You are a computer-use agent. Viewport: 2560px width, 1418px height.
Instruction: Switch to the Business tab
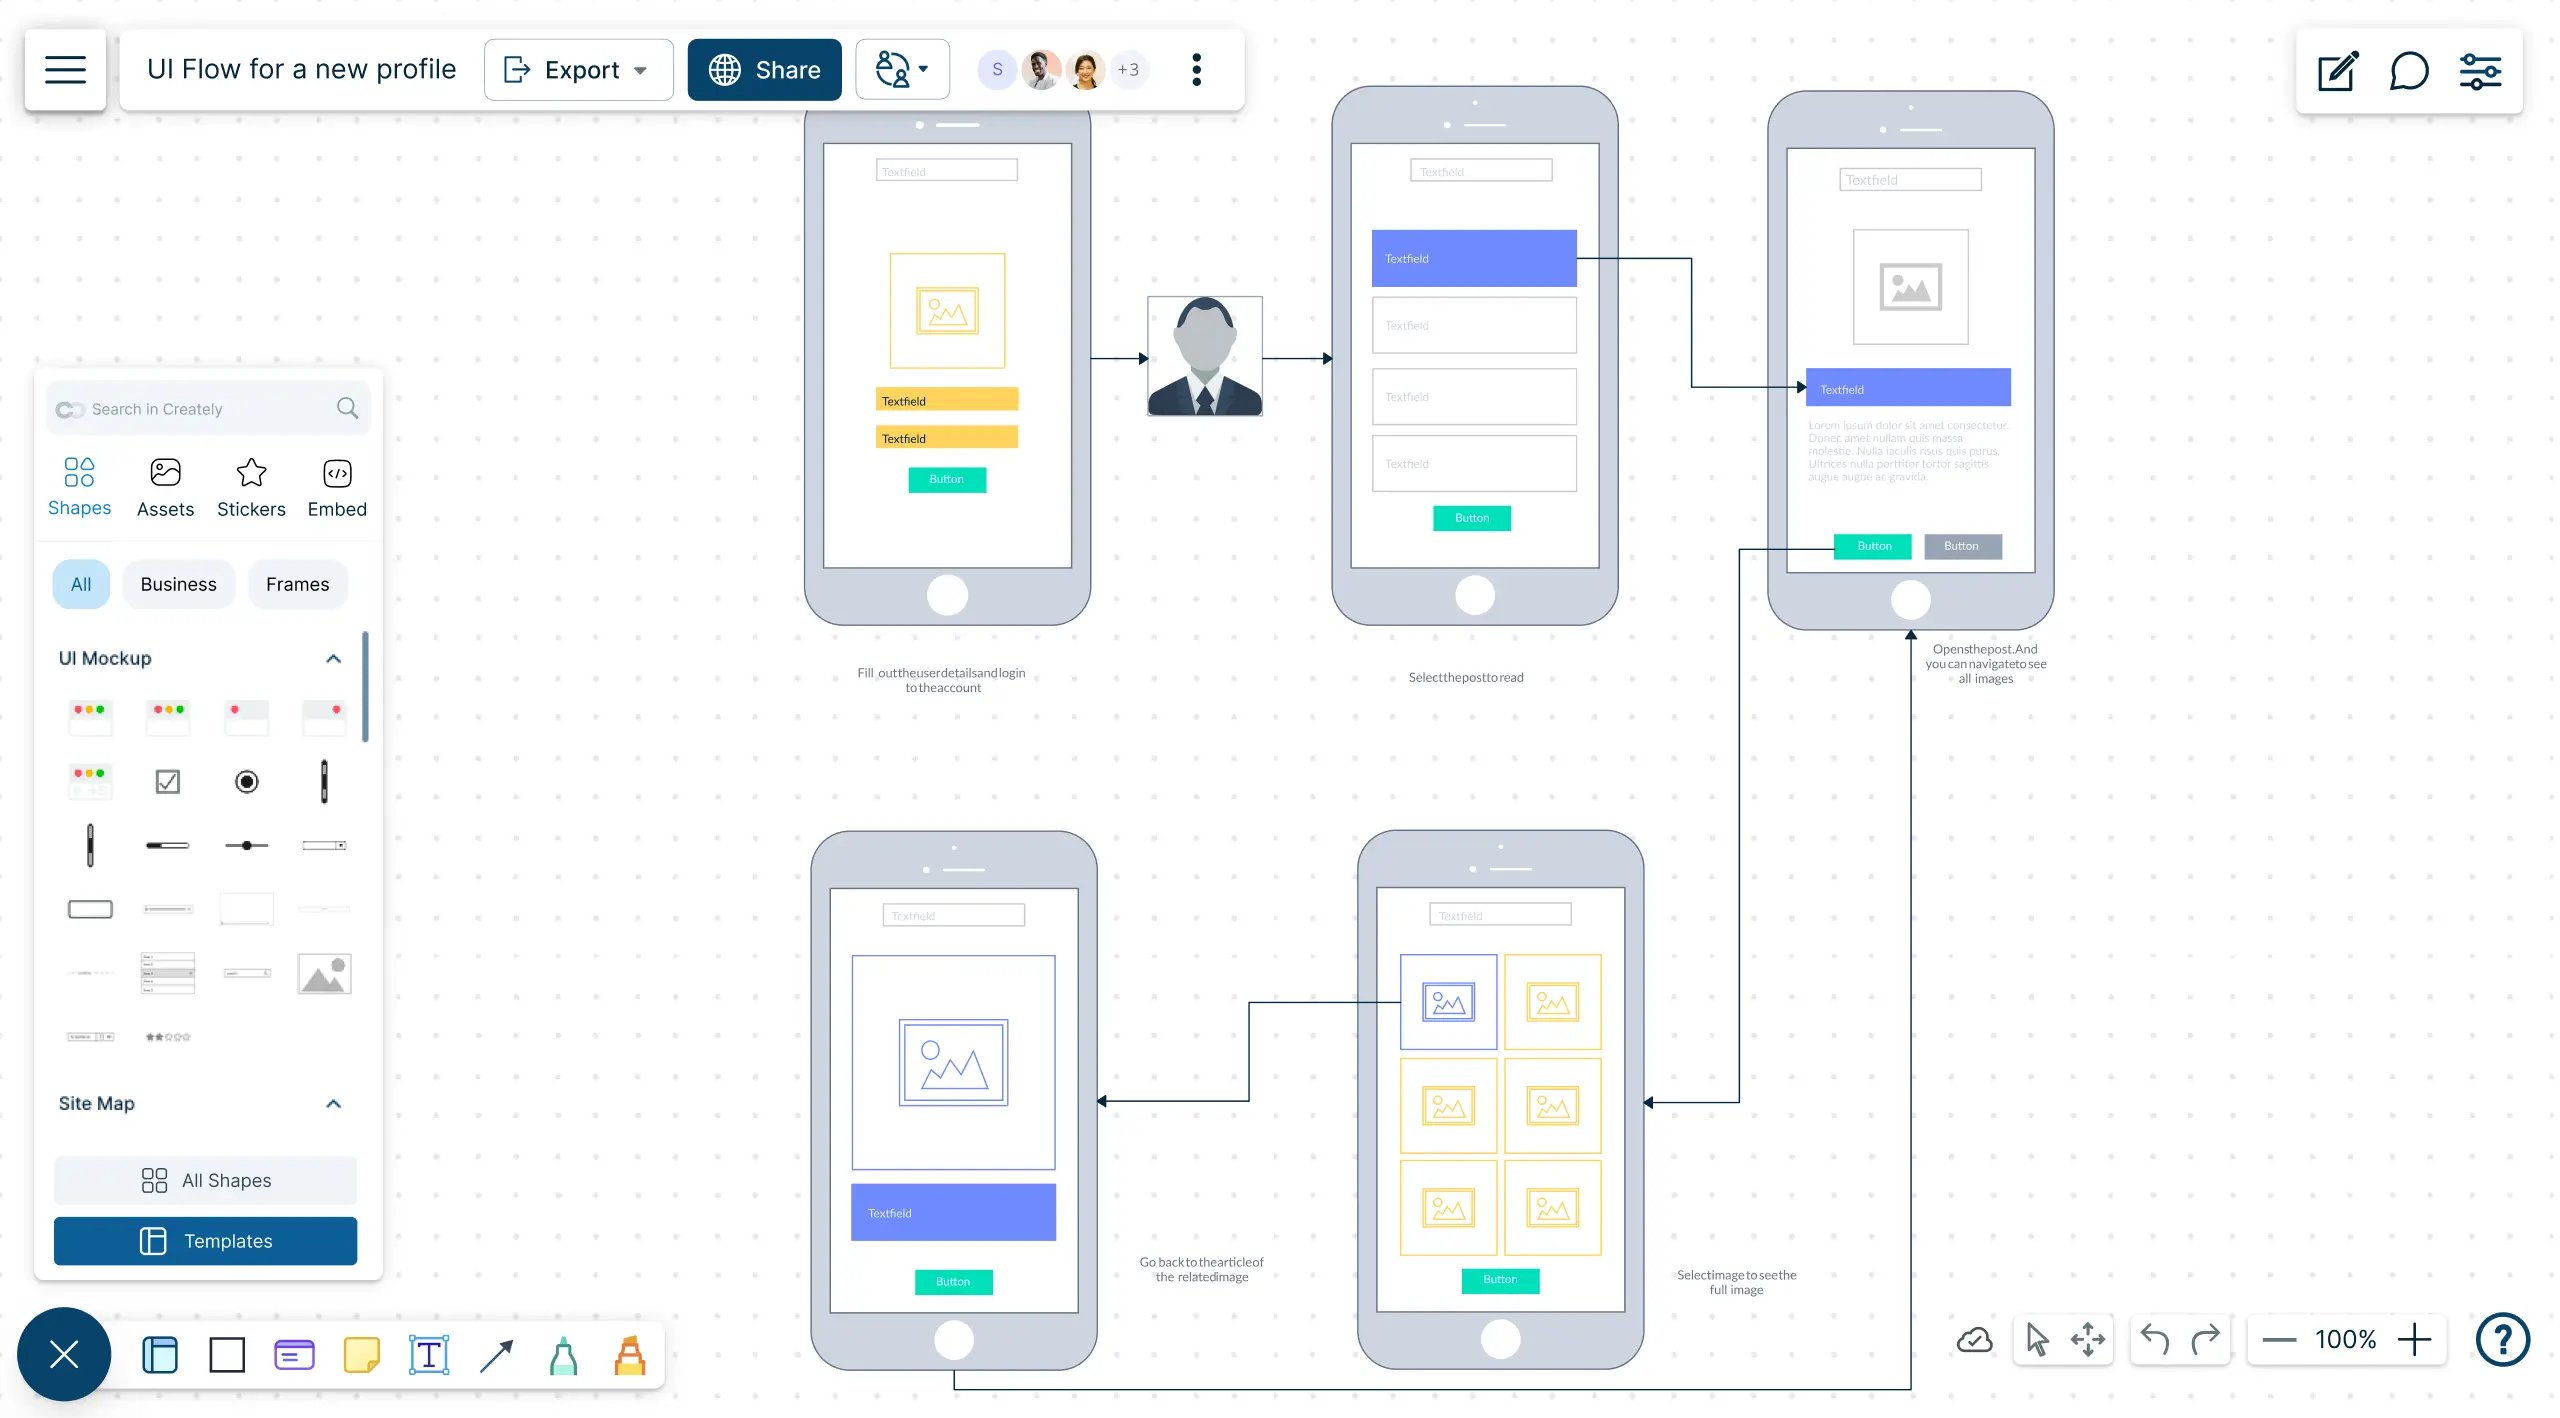[x=178, y=583]
